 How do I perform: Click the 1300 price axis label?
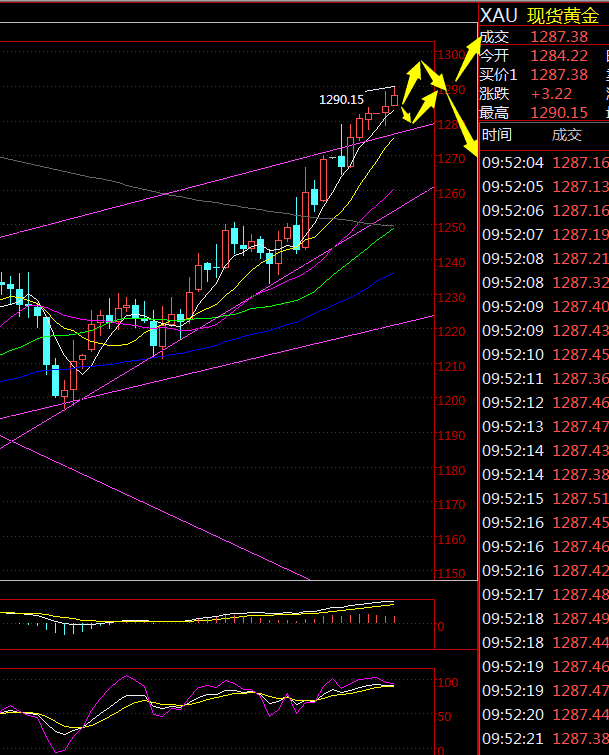click(451, 55)
